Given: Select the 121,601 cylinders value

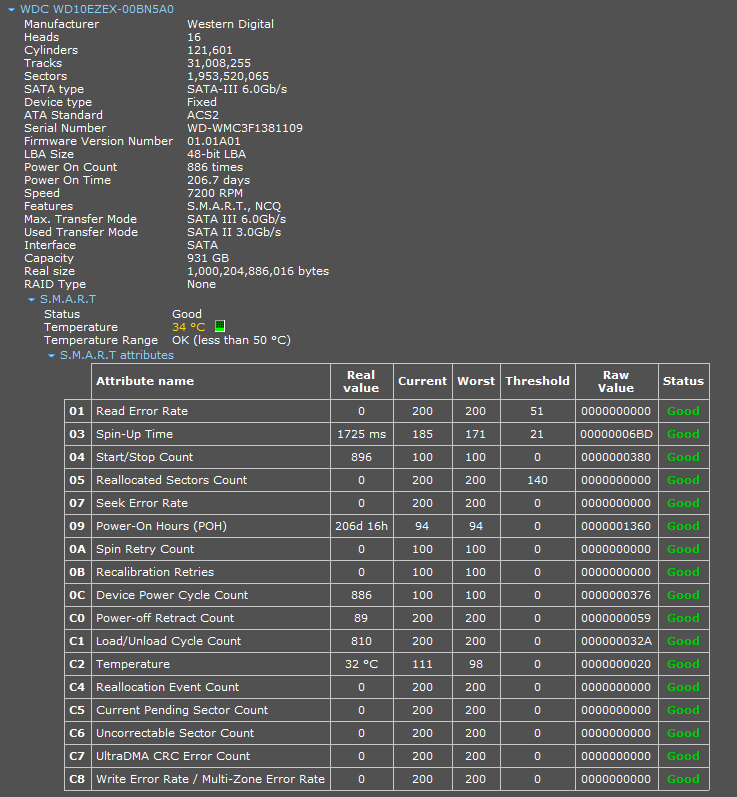Looking at the screenshot, I should click(209, 50).
